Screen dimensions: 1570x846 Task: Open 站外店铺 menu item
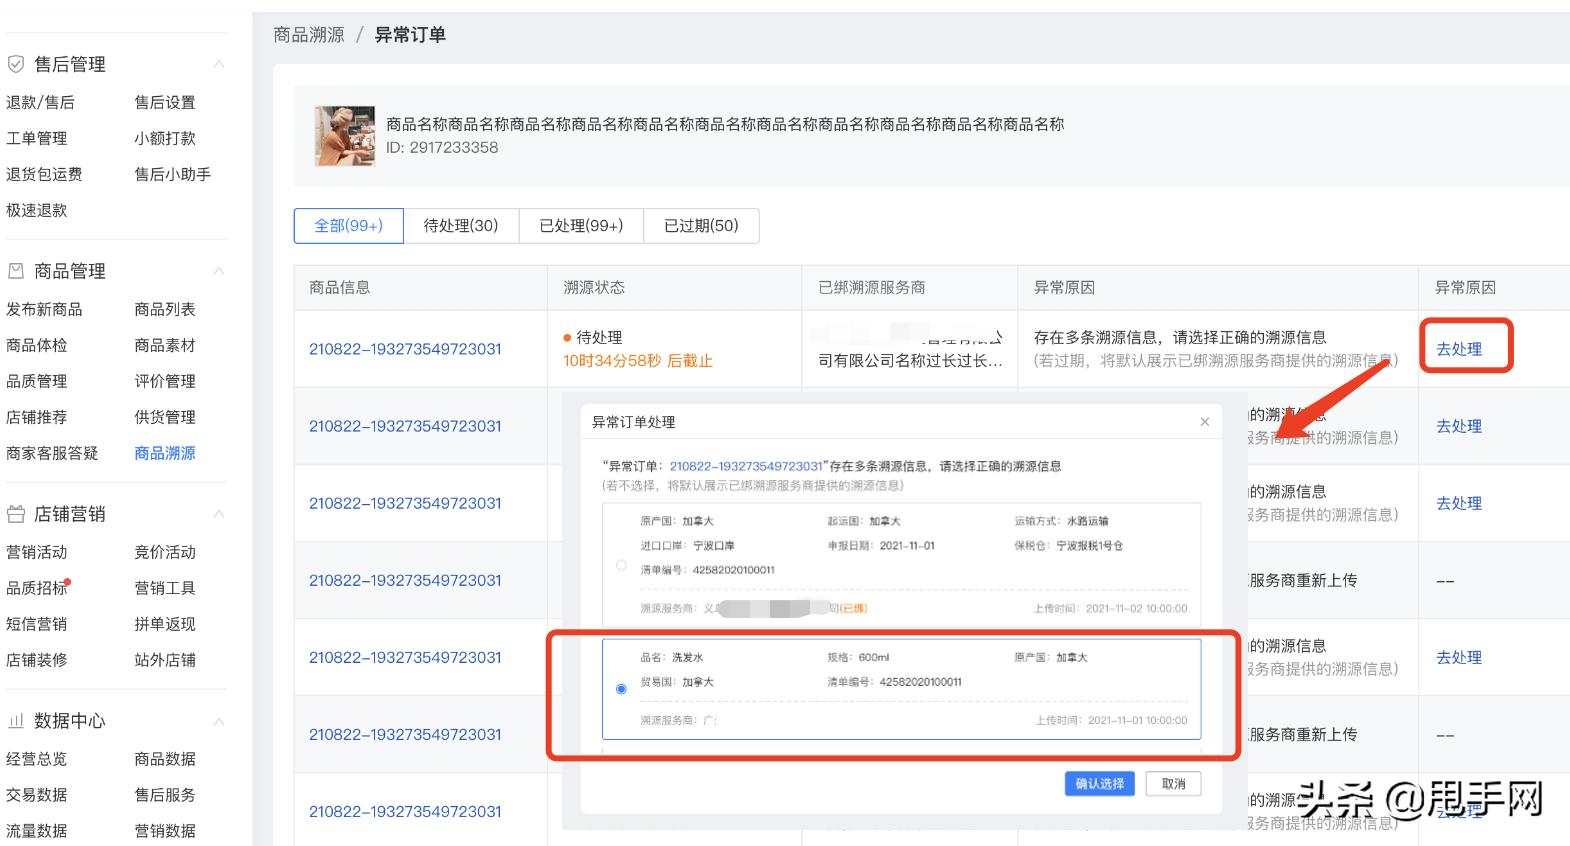tap(165, 660)
